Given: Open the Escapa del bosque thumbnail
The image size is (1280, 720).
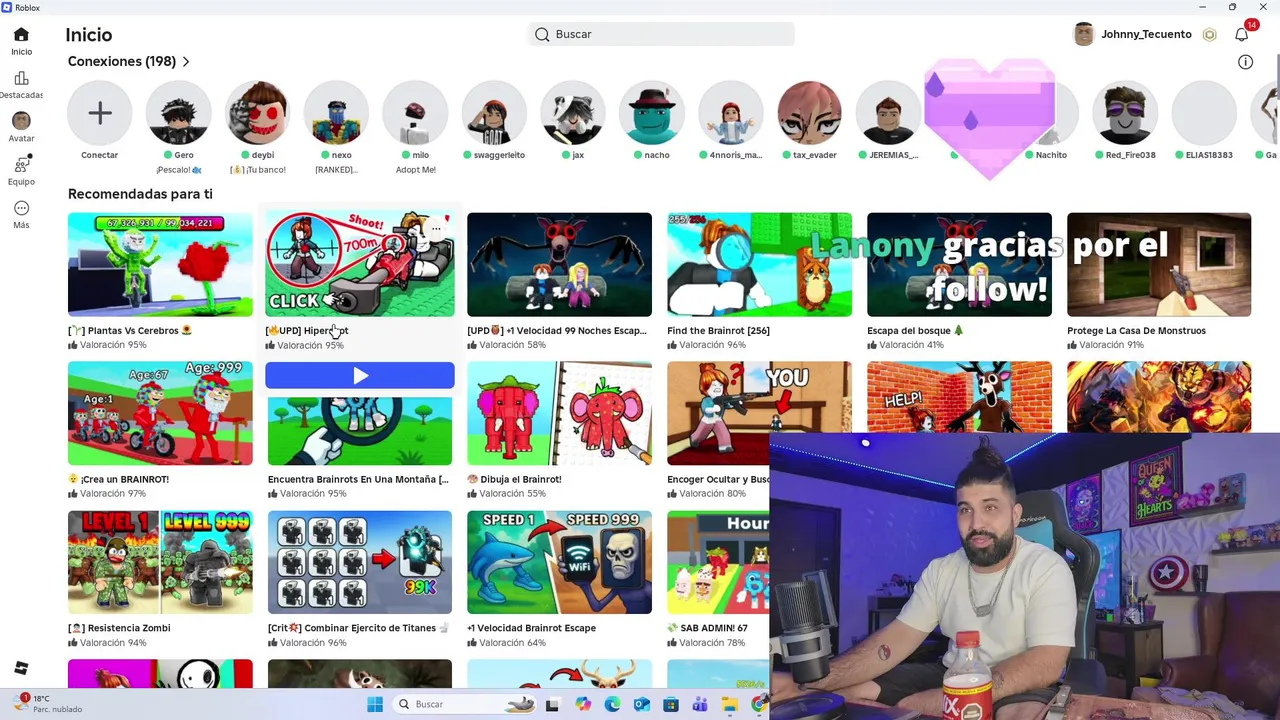Looking at the screenshot, I should (x=959, y=265).
